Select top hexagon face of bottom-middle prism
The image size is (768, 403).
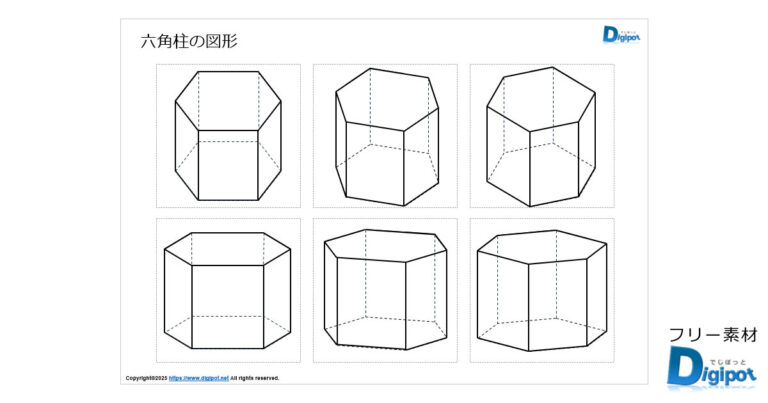[x=385, y=246]
